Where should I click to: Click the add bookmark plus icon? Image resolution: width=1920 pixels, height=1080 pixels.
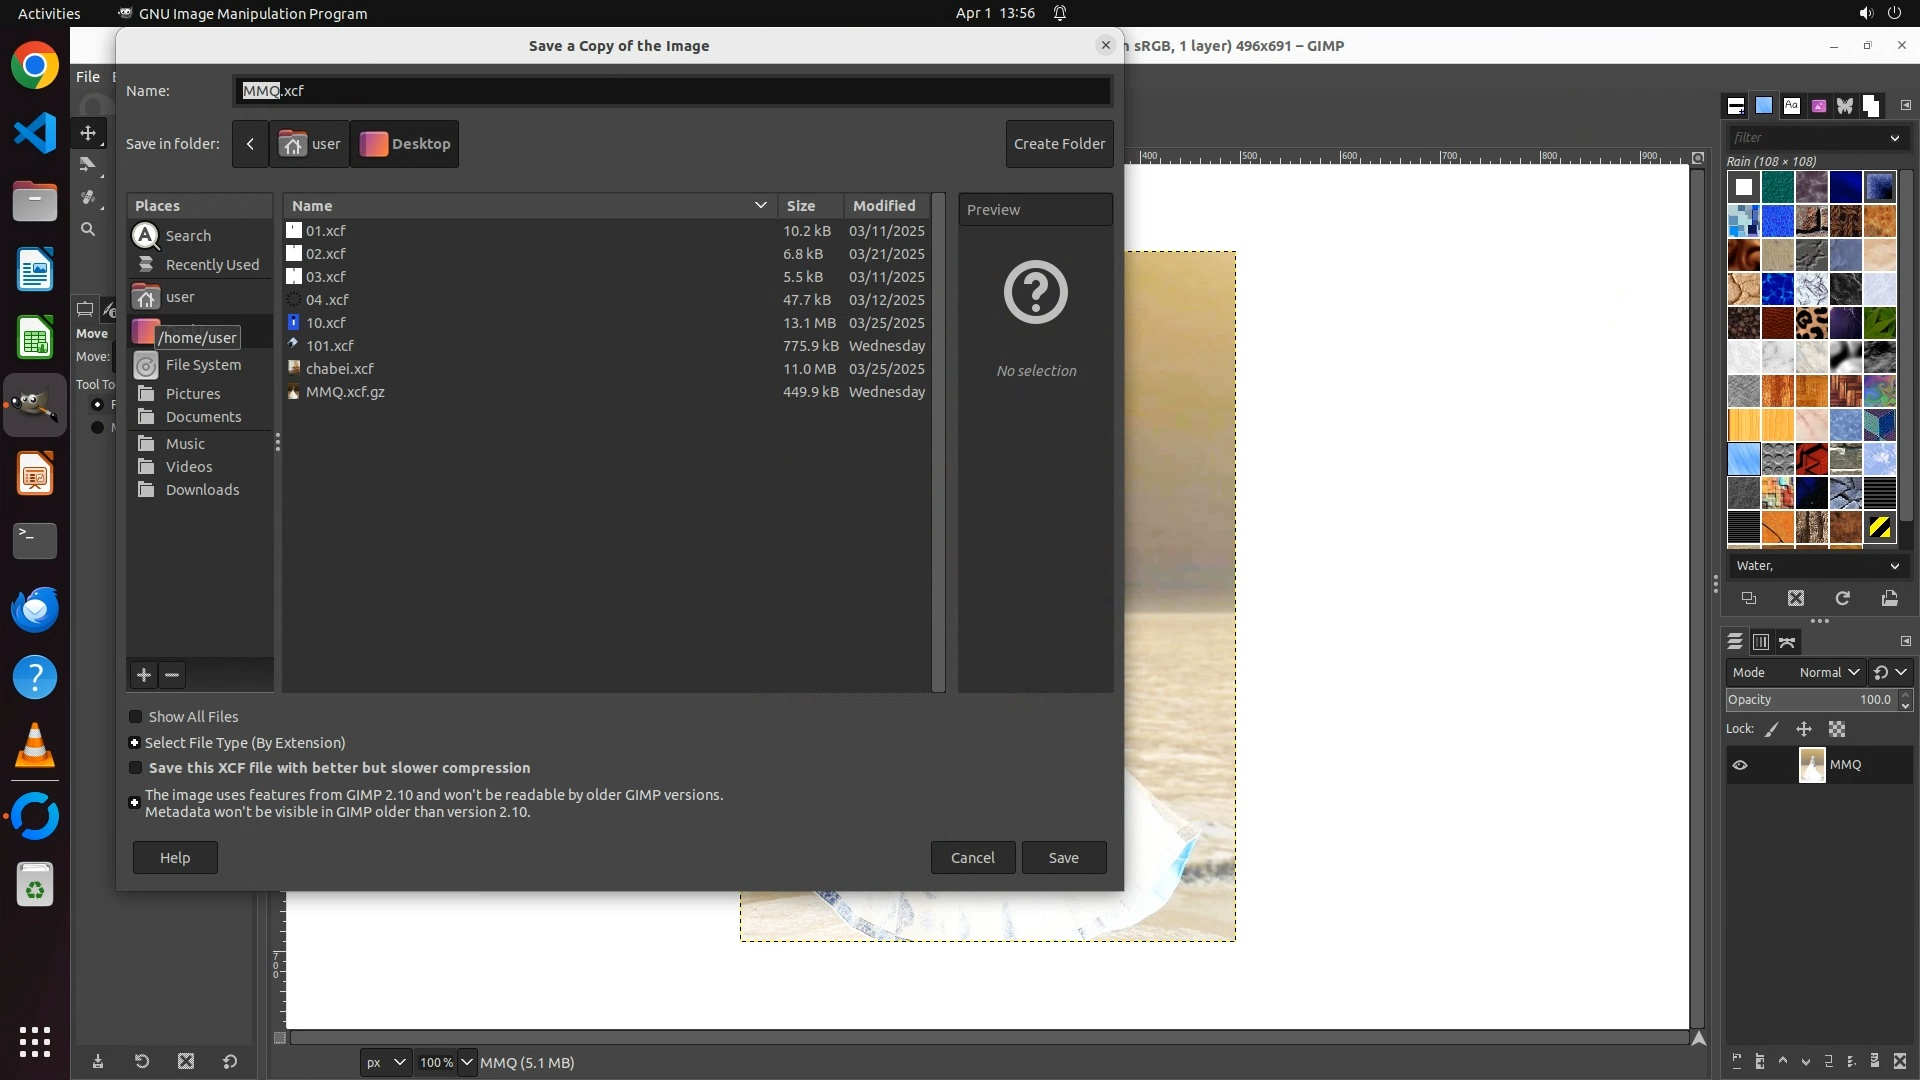point(144,675)
